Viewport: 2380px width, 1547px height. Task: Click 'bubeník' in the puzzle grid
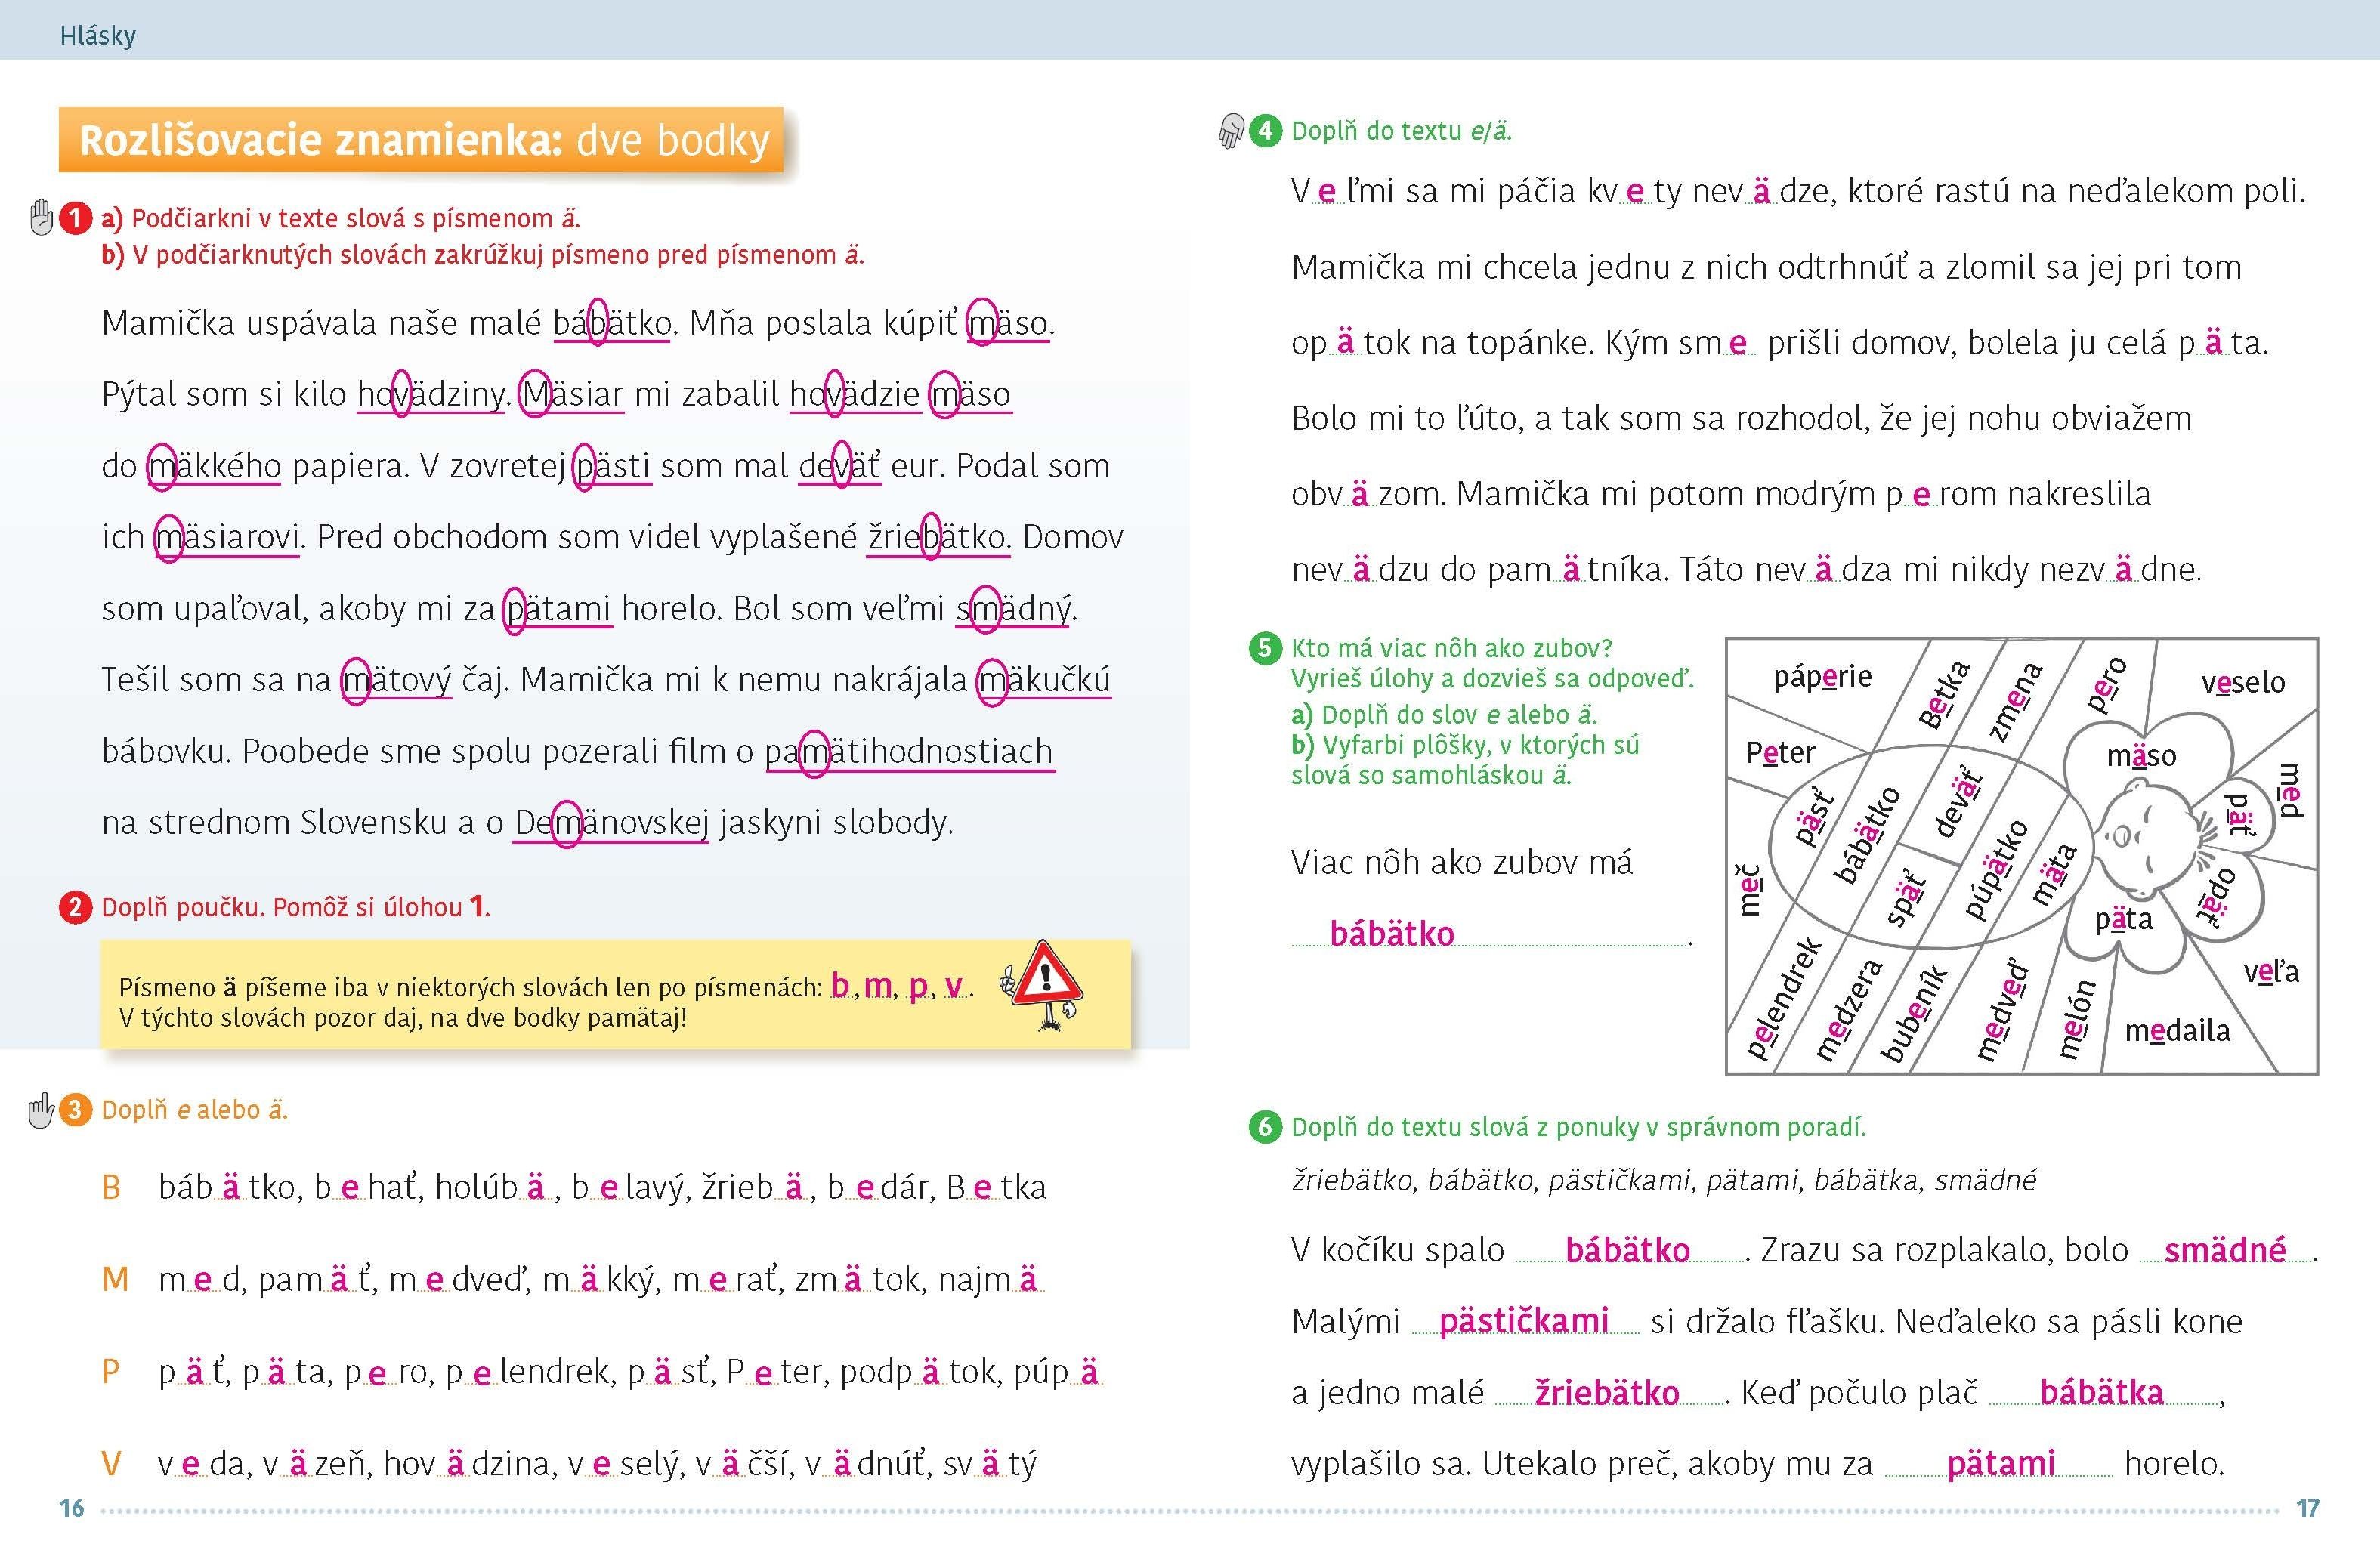click(1914, 1013)
